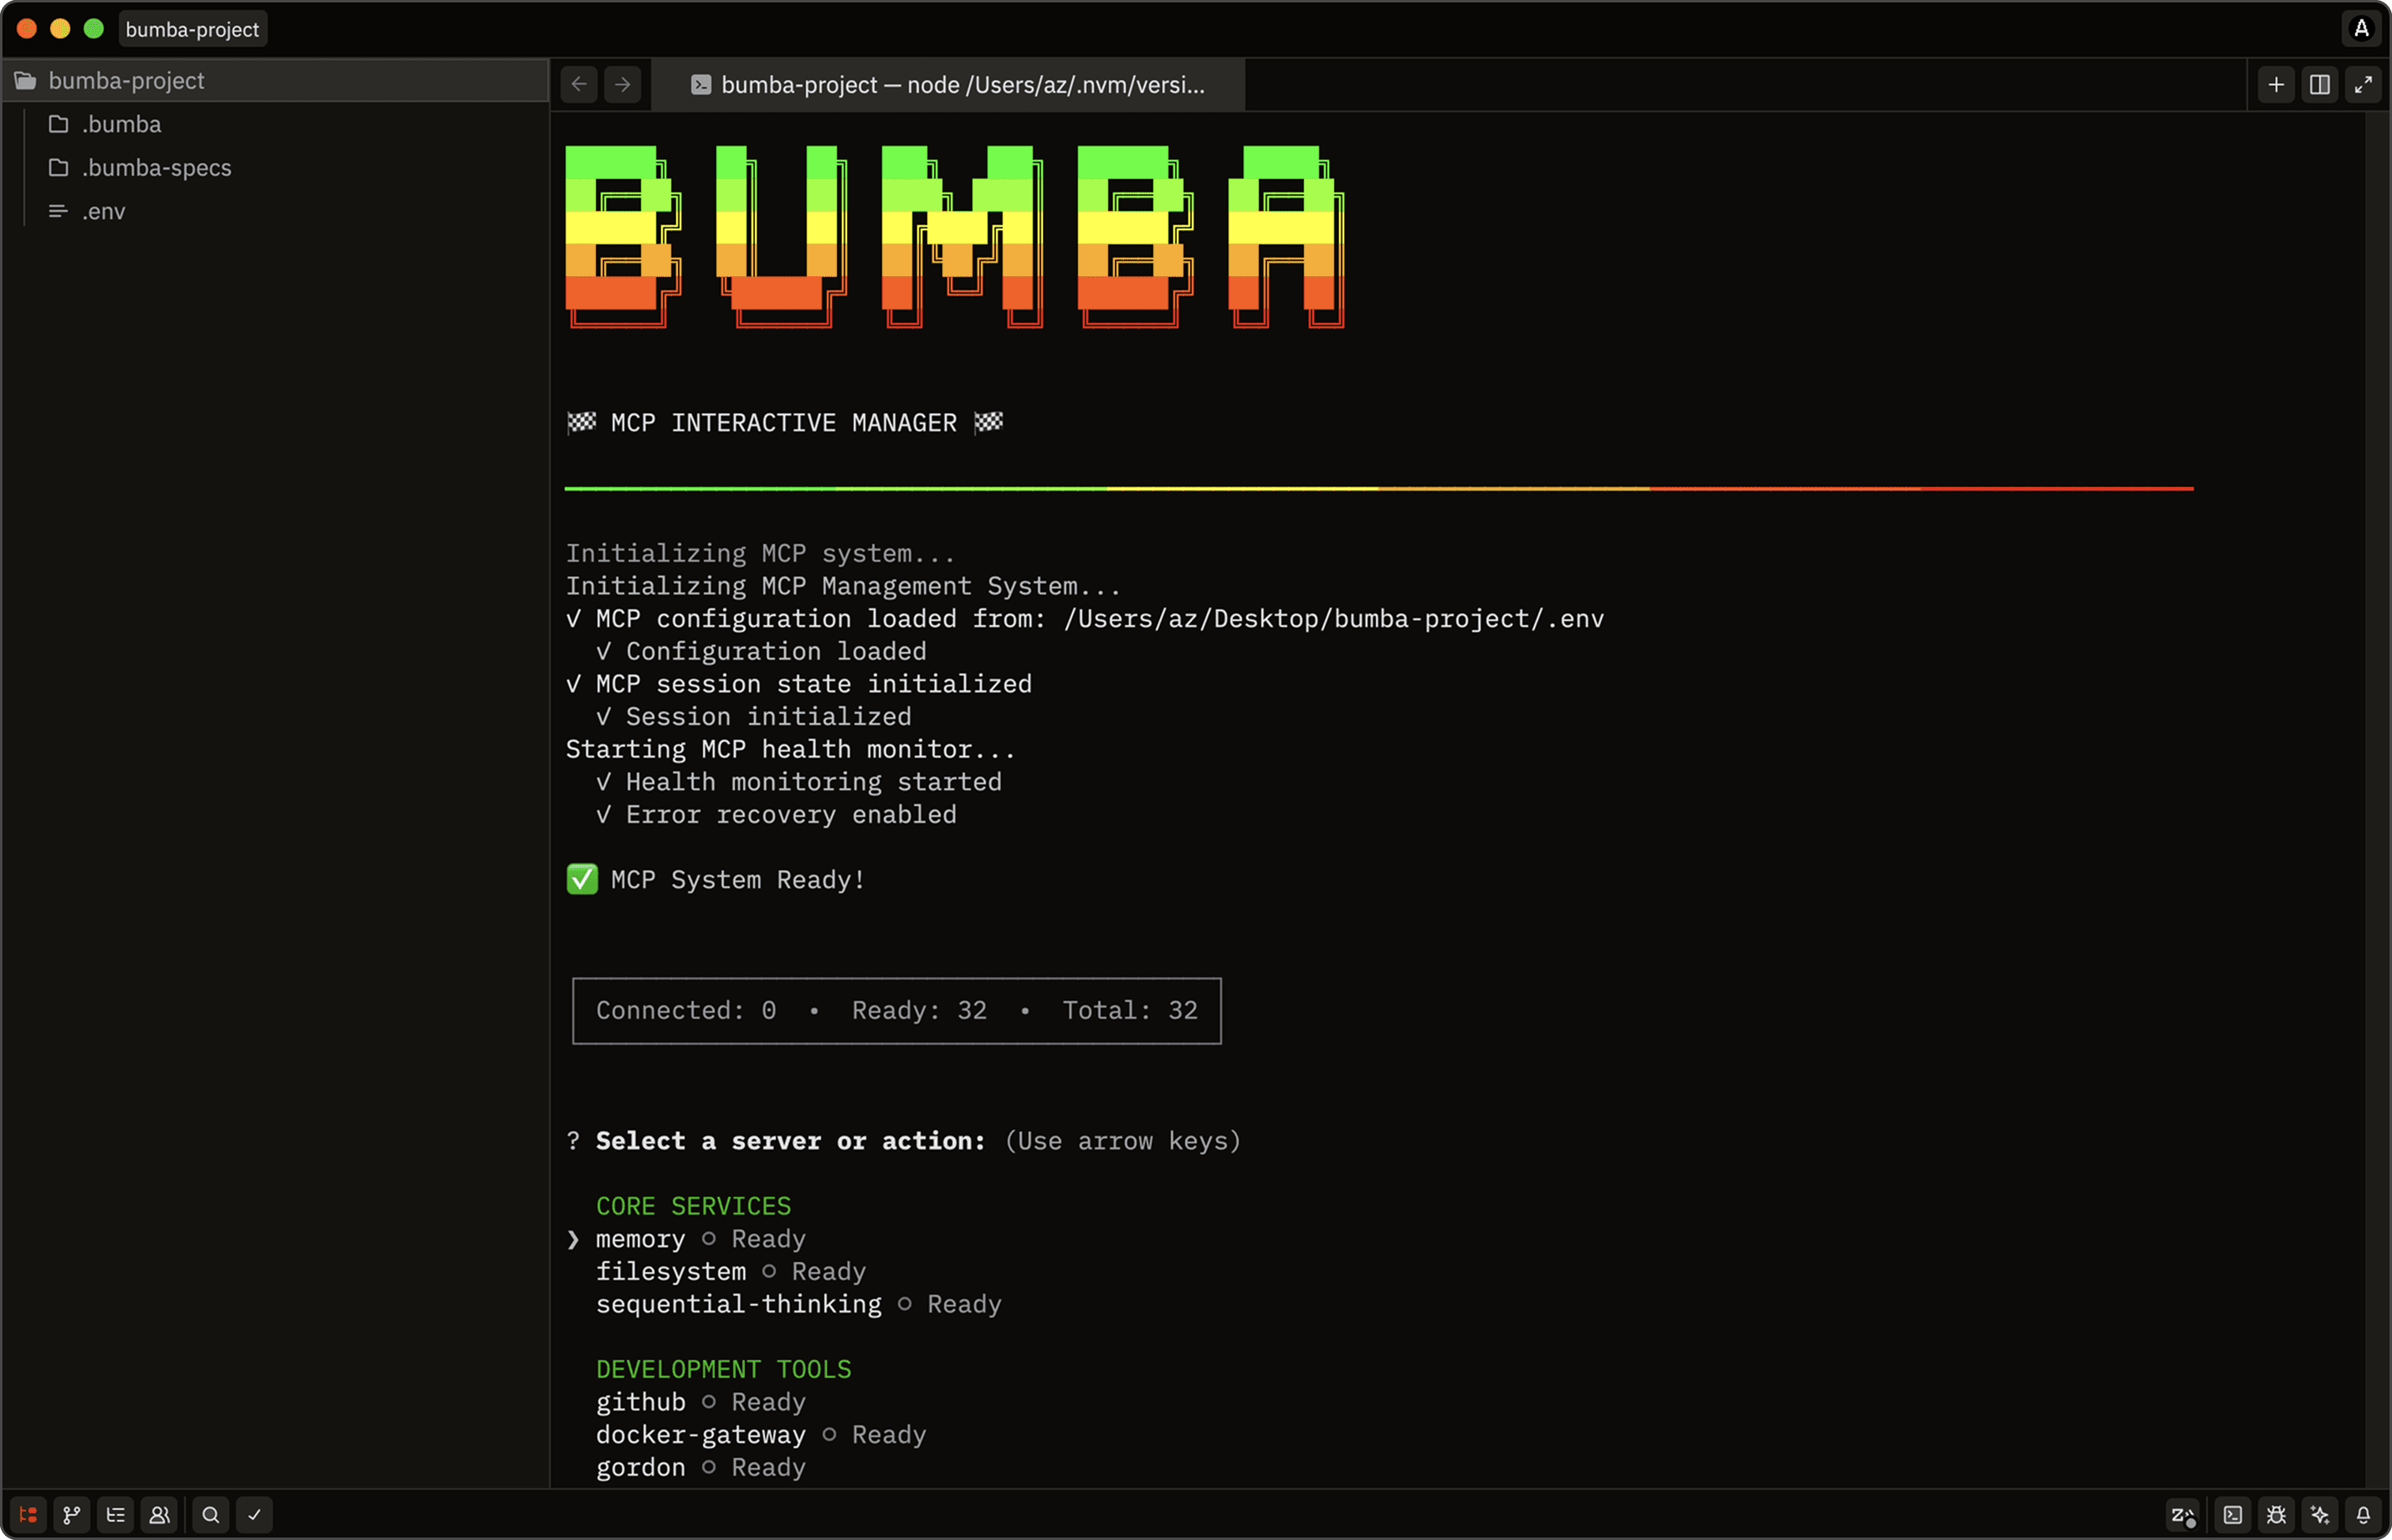Expand the .bumba-specs folder
The width and height of the screenshot is (2392, 1540).
pos(155,167)
